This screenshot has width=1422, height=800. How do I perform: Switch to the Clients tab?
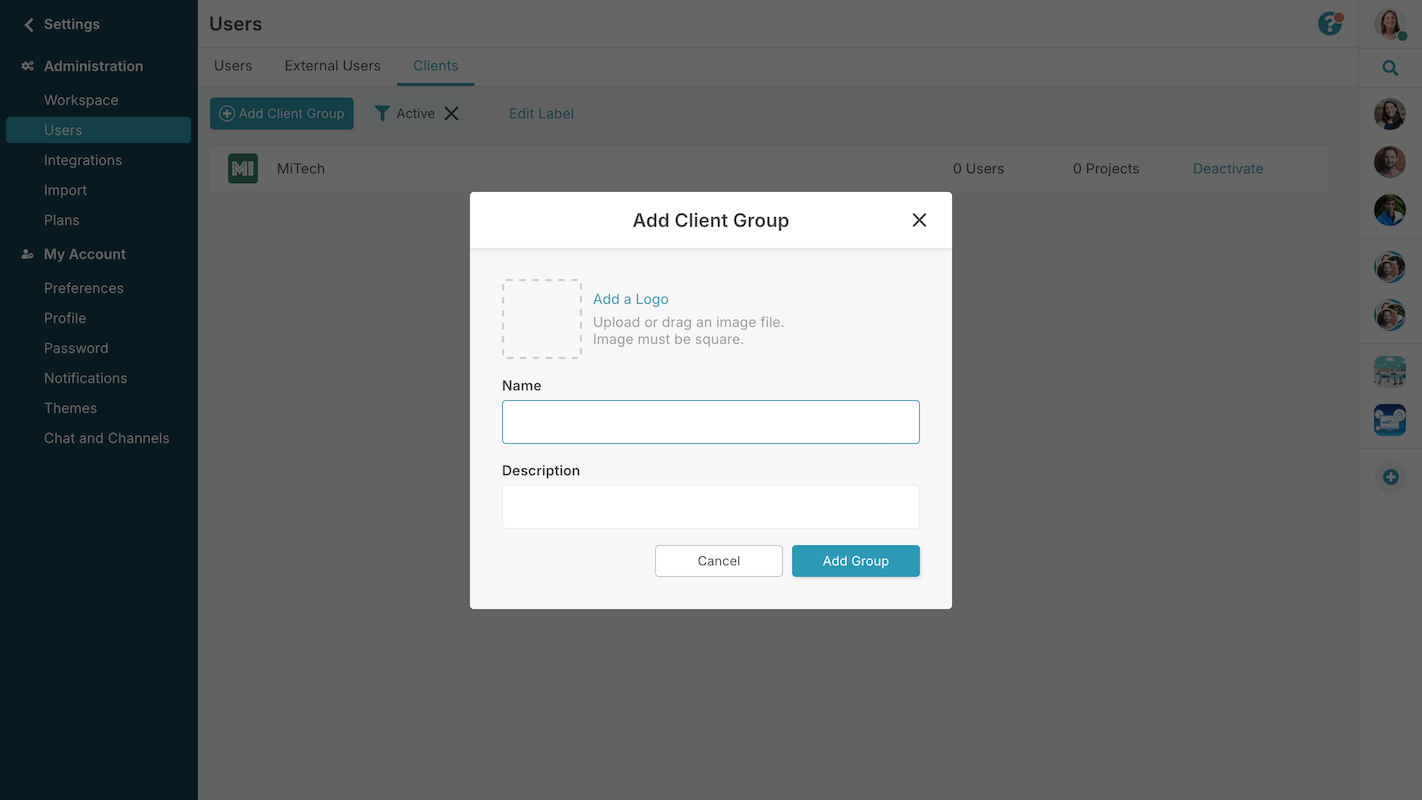(x=436, y=66)
